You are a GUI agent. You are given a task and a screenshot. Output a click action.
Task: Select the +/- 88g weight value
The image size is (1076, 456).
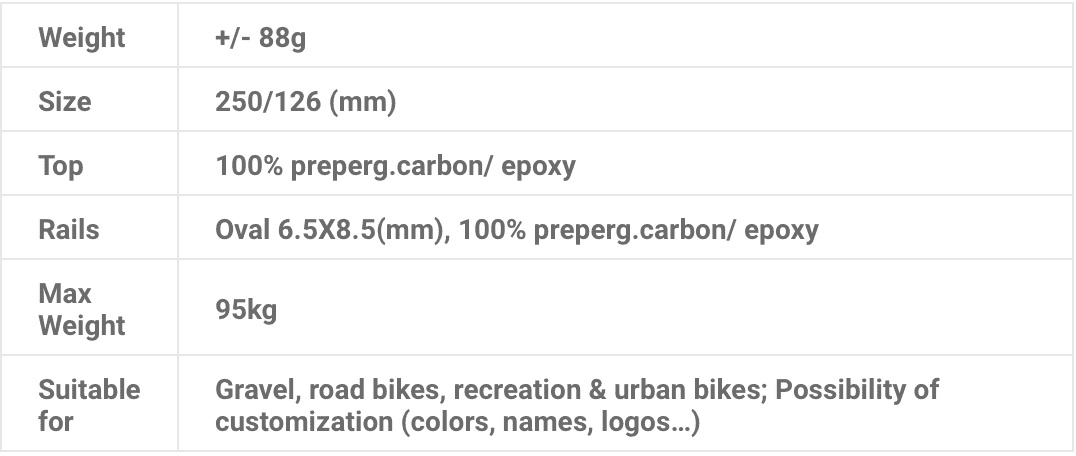[x=260, y=38]
